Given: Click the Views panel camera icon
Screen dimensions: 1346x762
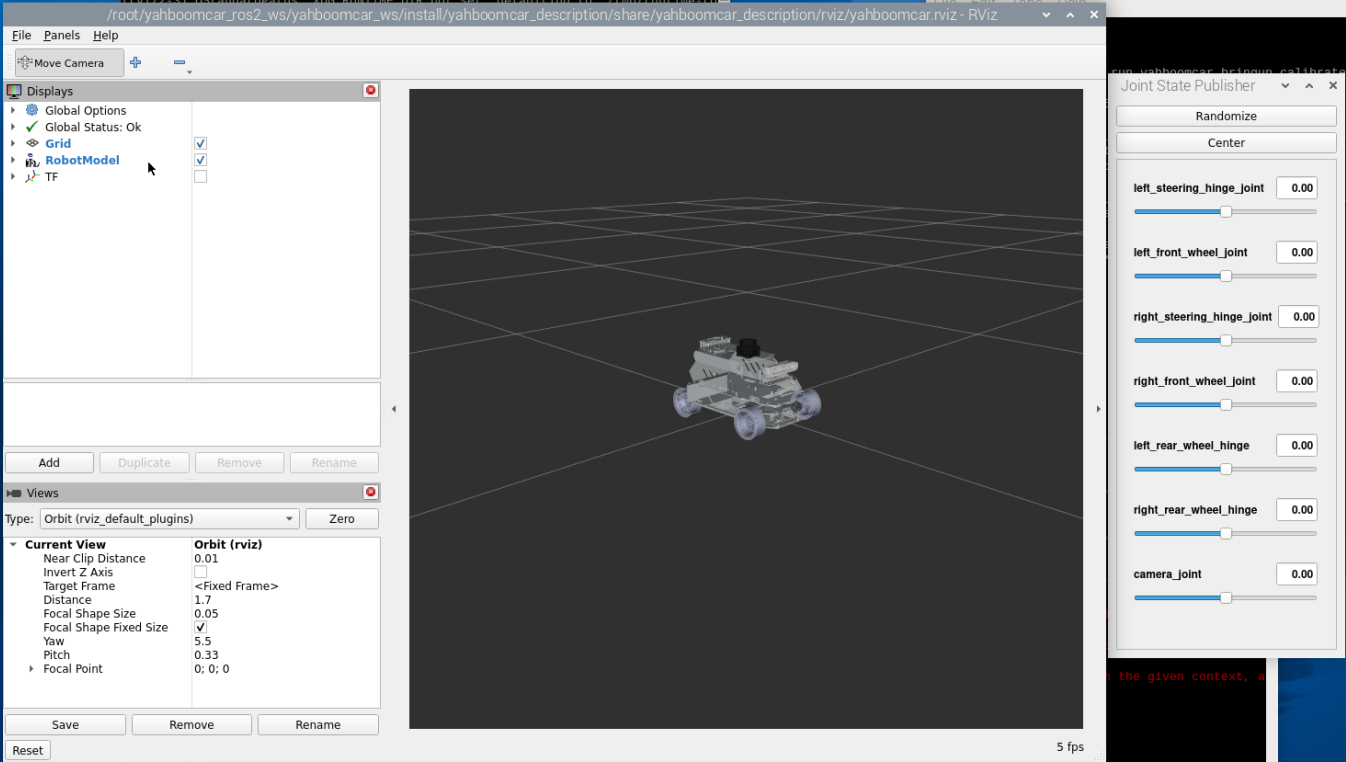Looking at the screenshot, I should 14,493.
